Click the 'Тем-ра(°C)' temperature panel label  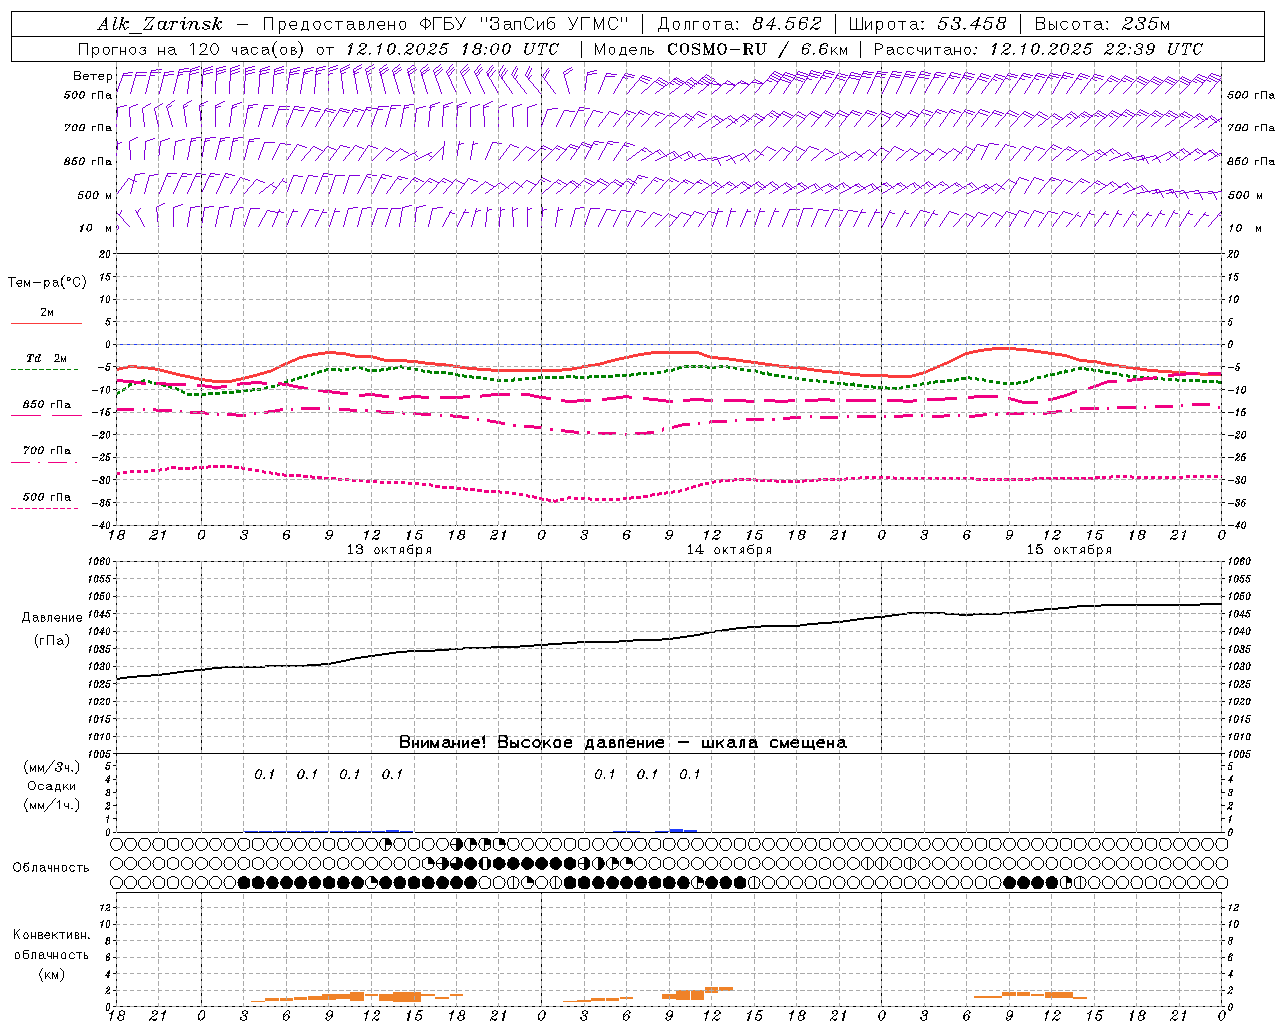click(x=47, y=283)
